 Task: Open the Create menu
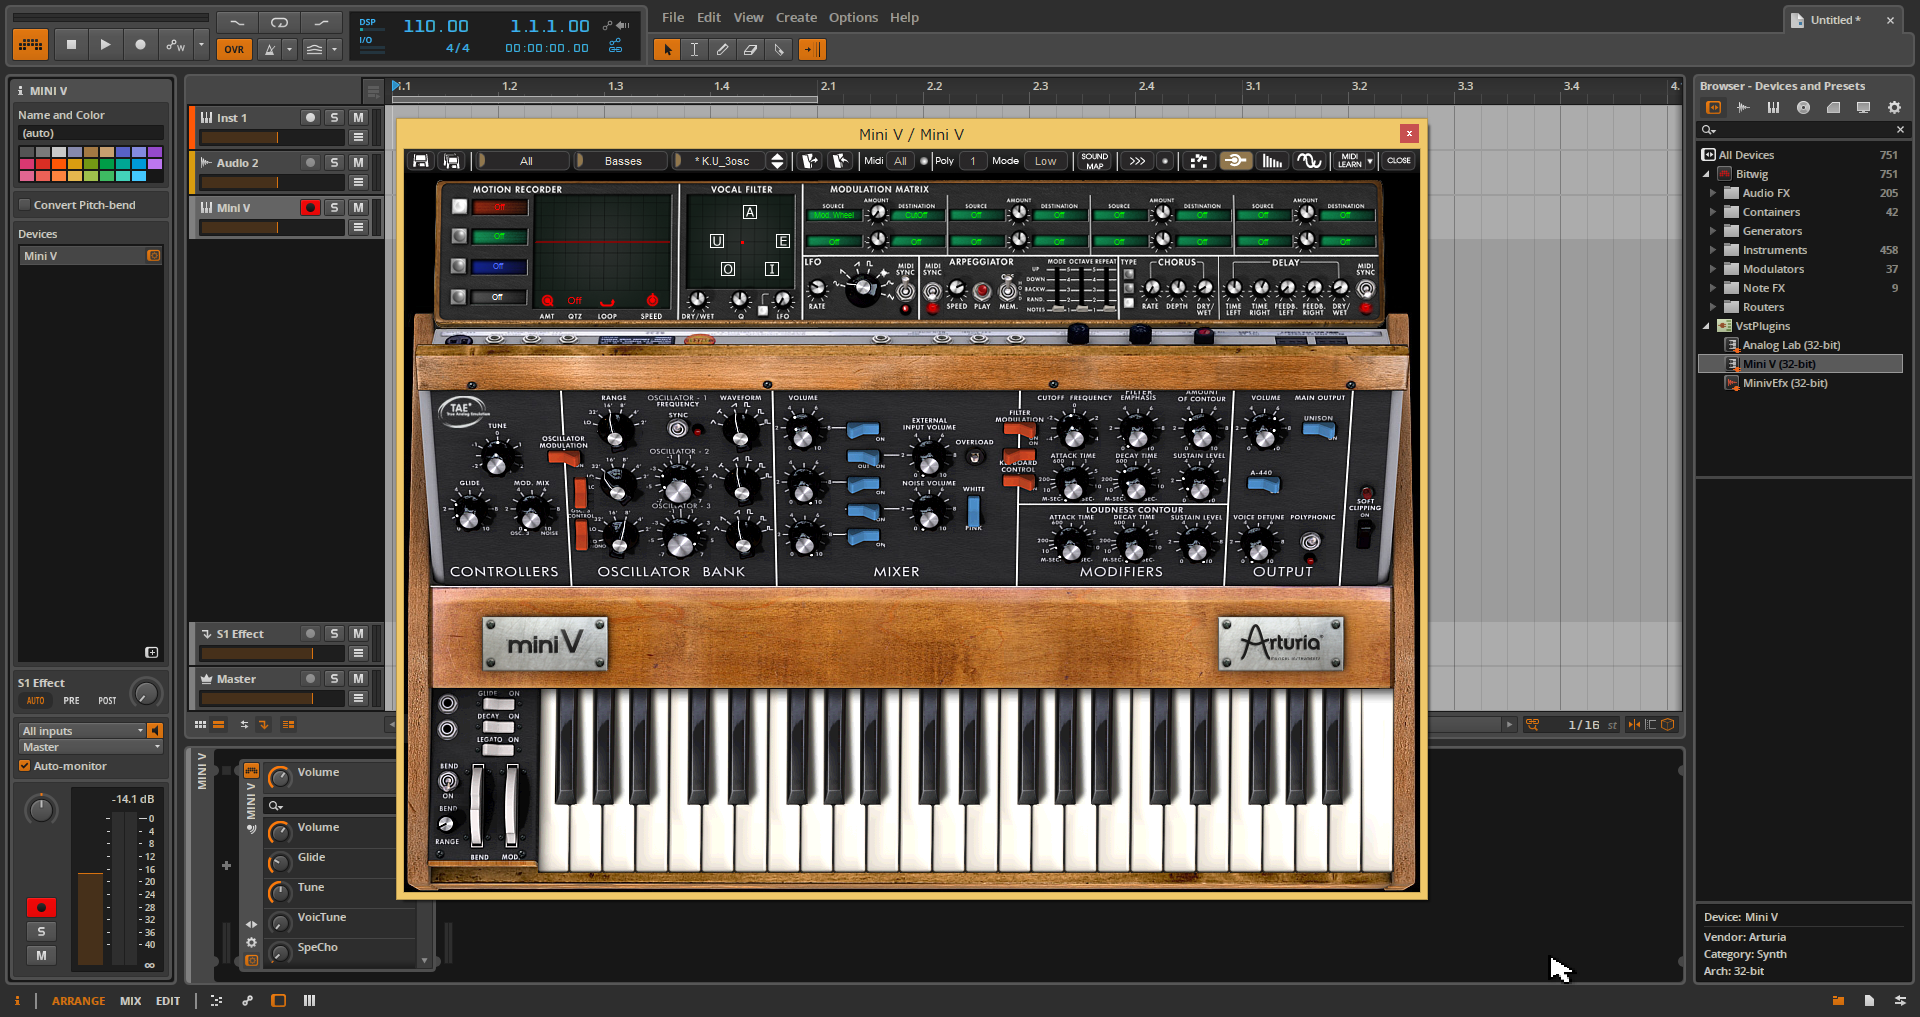pyautogui.click(x=796, y=17)
